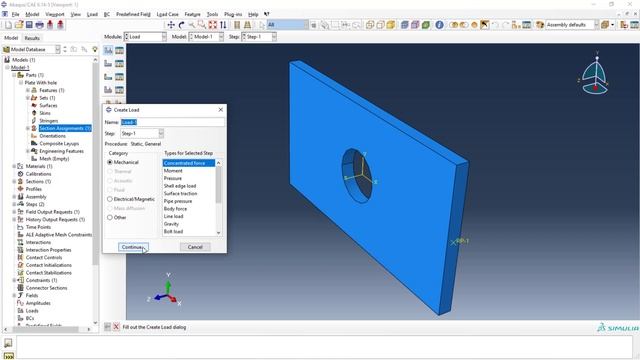
Task: Click the Query information blue icon
Action: [x=439, y=25]
